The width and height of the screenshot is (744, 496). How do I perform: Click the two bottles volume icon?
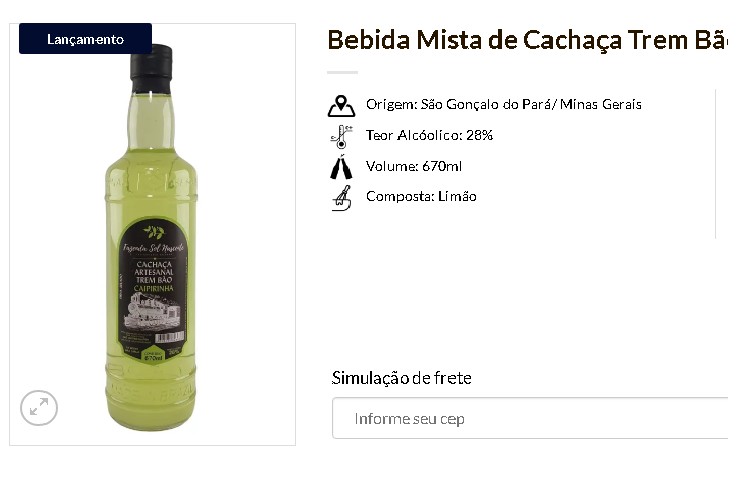coord(341,167)
